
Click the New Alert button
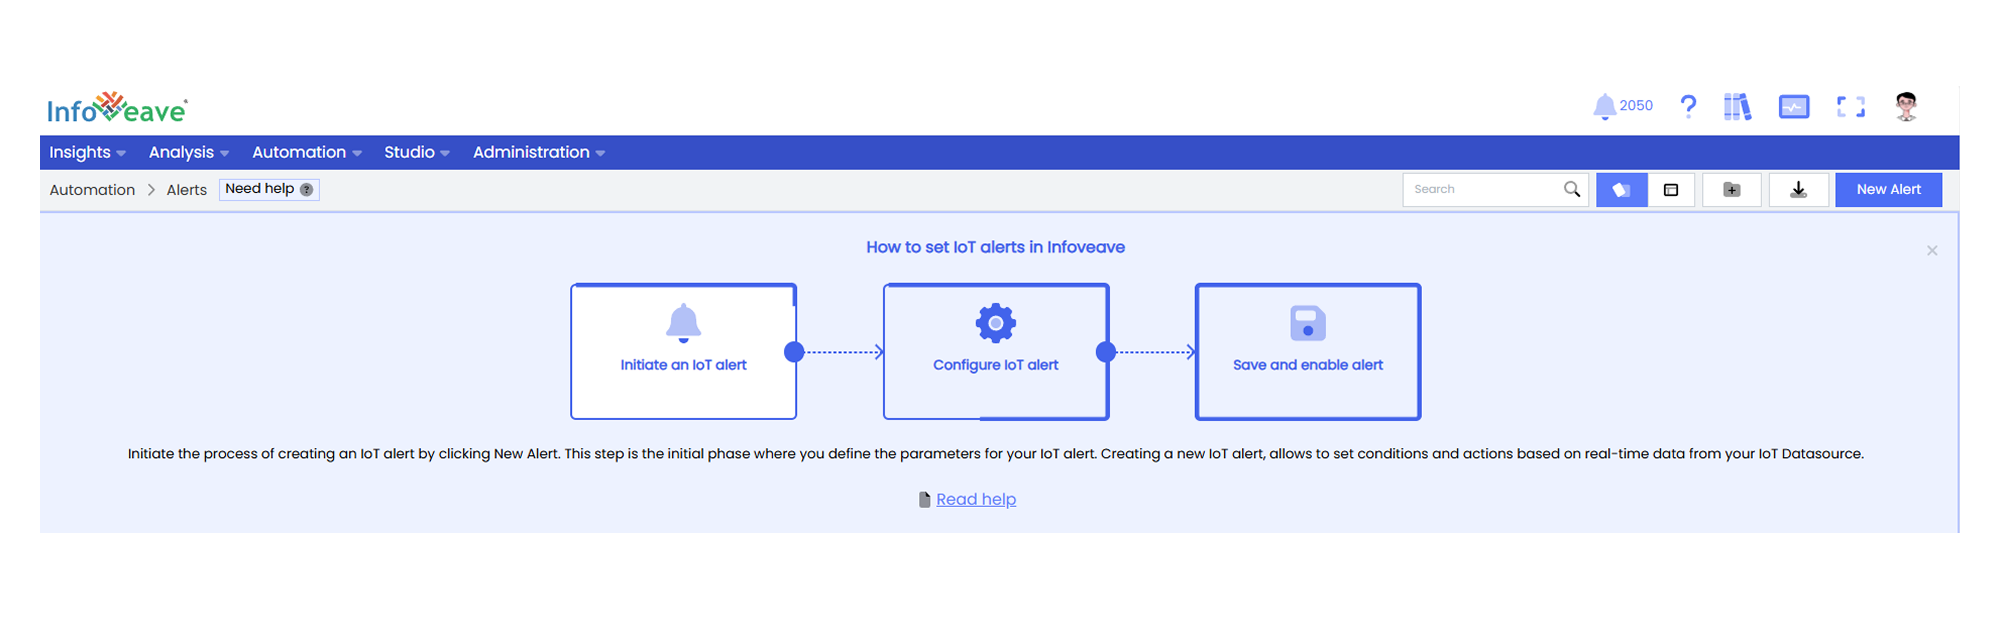click(x=1888, y=190)
